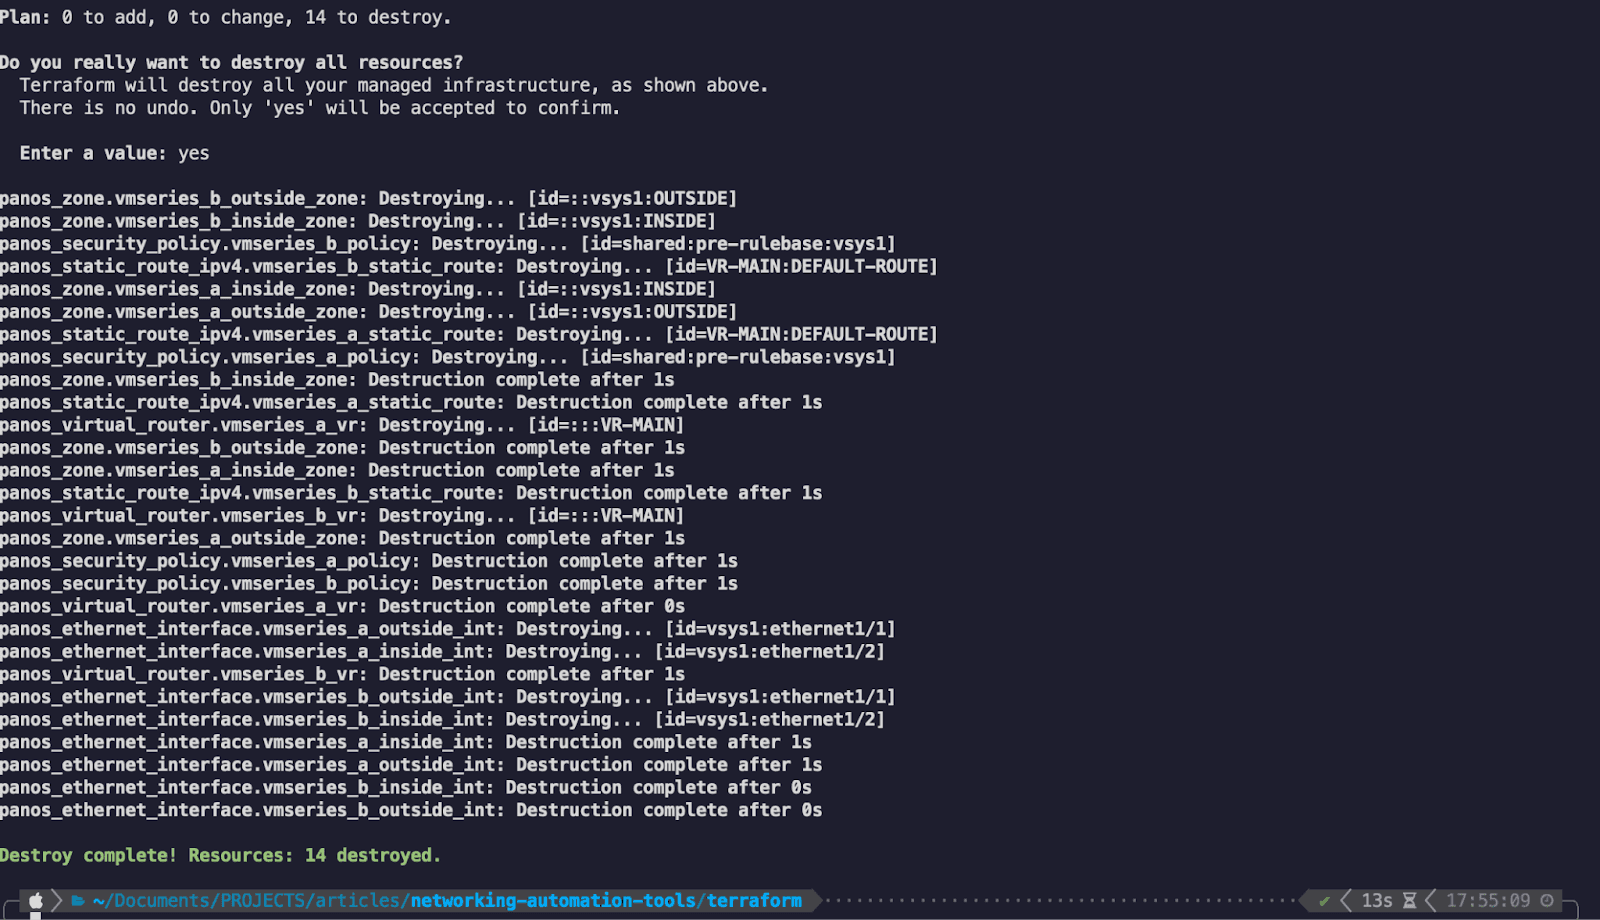Click the Apple logo in the terminal prompt
1600x920 pixels.
36,899
